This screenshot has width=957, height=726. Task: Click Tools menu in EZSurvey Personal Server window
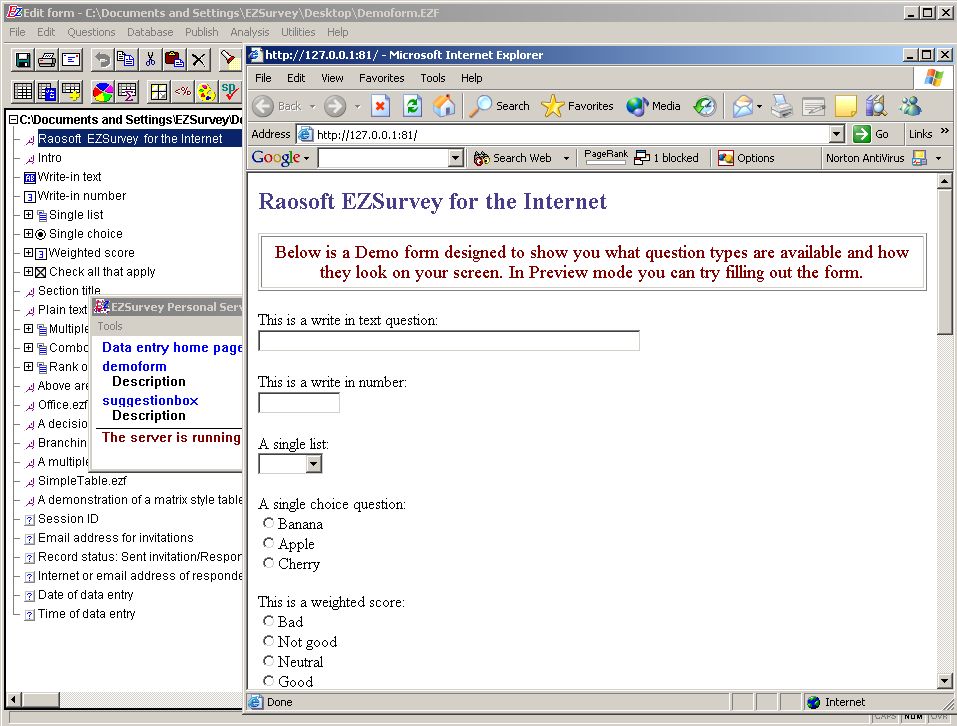click(x=110, y=326)
